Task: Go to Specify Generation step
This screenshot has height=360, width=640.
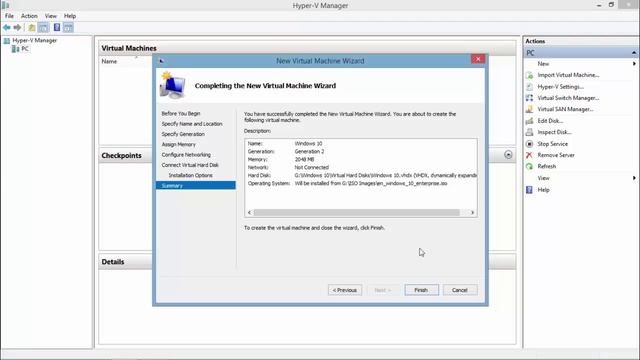Action: (183, 134)
